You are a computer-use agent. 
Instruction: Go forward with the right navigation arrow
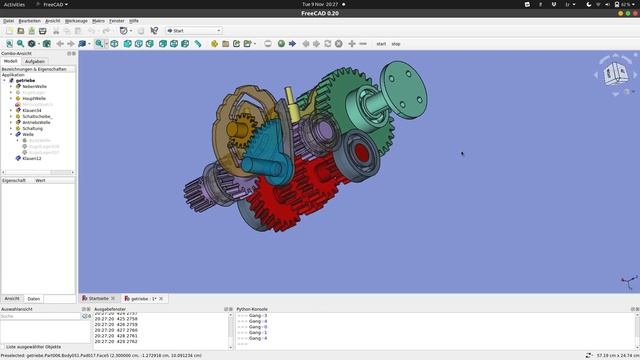point(71,44)
